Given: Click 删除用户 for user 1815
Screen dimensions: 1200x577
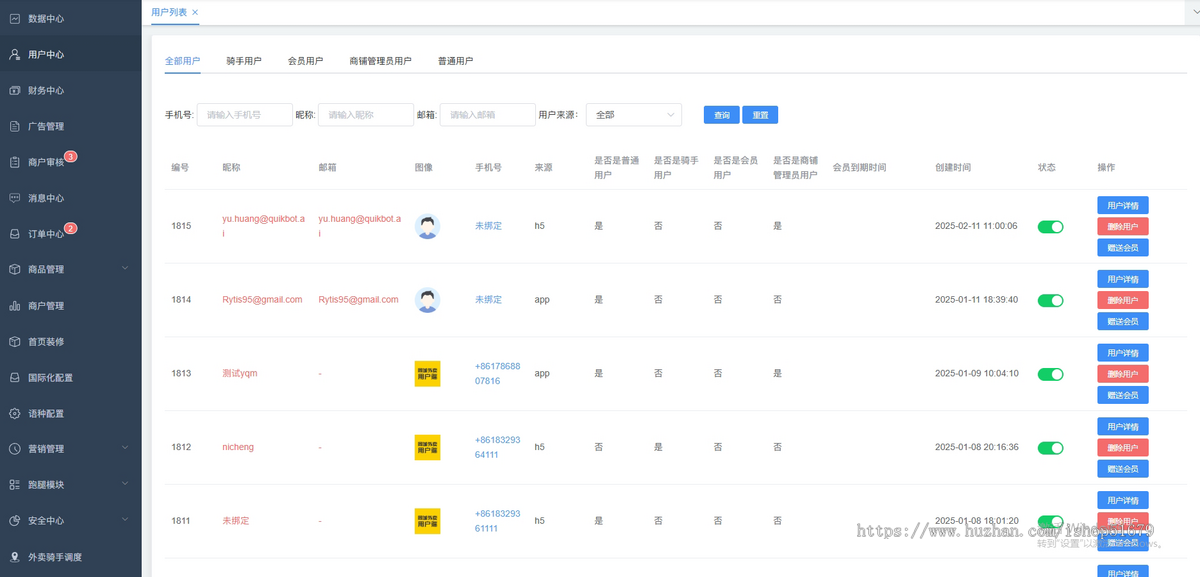Looking at the screenshot, I should (1123, 226).
